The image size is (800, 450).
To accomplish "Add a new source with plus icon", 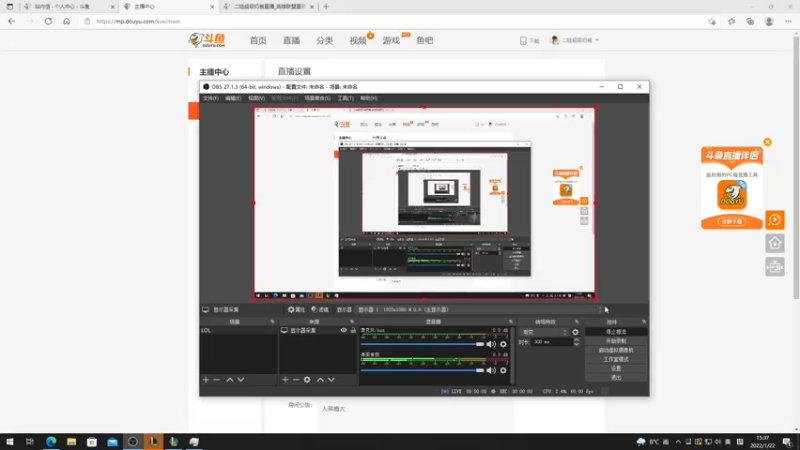I will [285, 380].
